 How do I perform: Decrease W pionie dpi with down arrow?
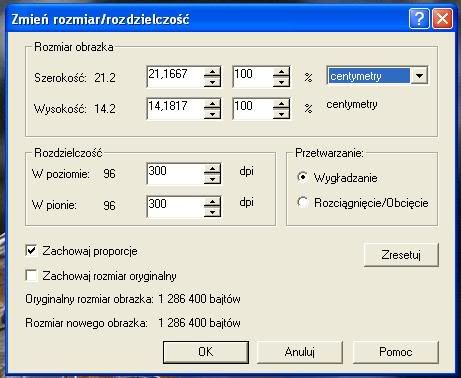pyautogui.click(x=212, y=212)
